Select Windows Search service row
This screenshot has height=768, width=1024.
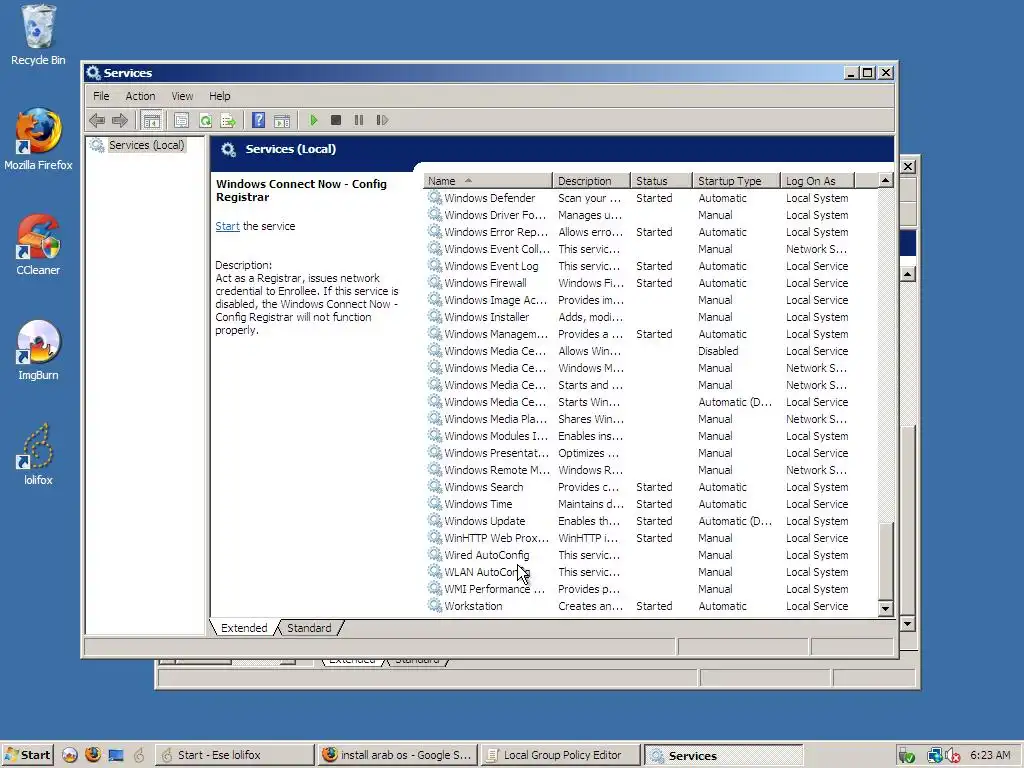click(650, 487)
